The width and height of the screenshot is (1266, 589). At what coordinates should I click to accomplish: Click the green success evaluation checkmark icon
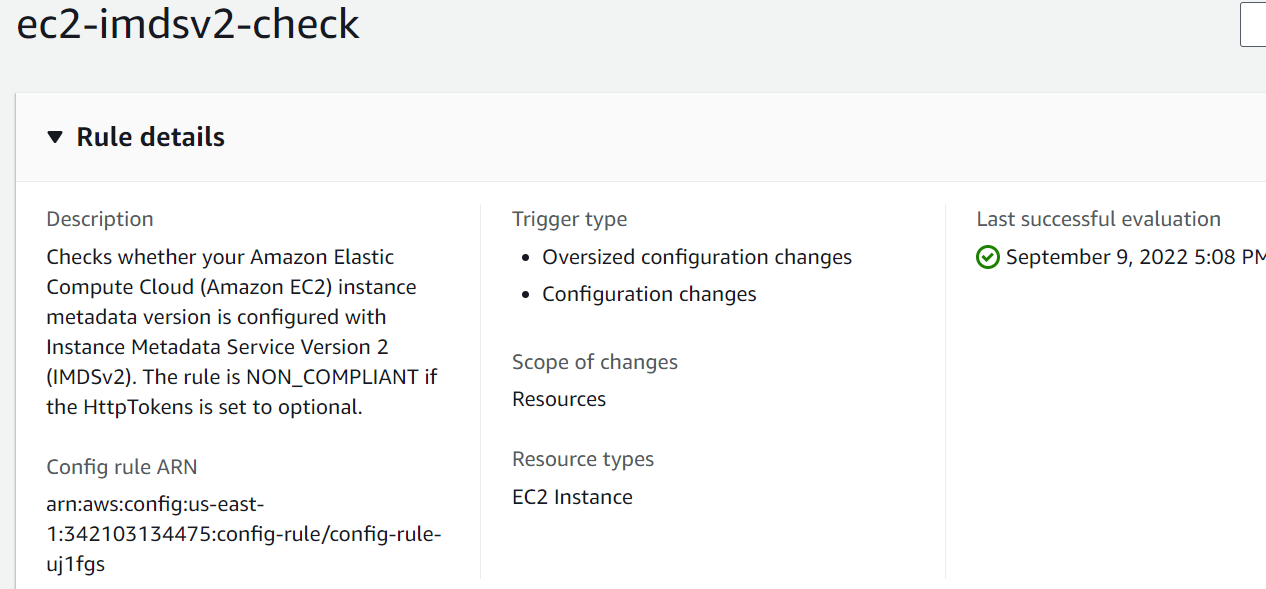tap(987, 257)
